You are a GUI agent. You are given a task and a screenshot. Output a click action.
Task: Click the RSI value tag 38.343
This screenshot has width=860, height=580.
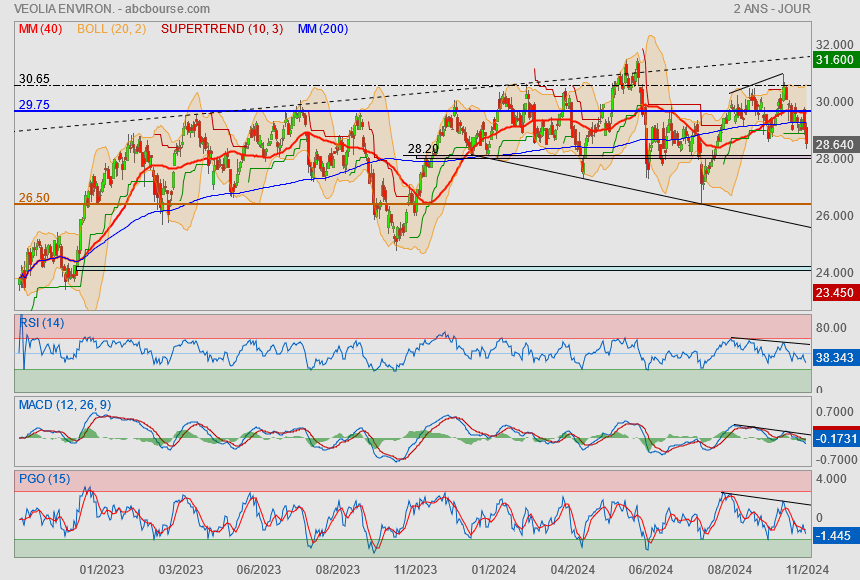click(836, 358)
